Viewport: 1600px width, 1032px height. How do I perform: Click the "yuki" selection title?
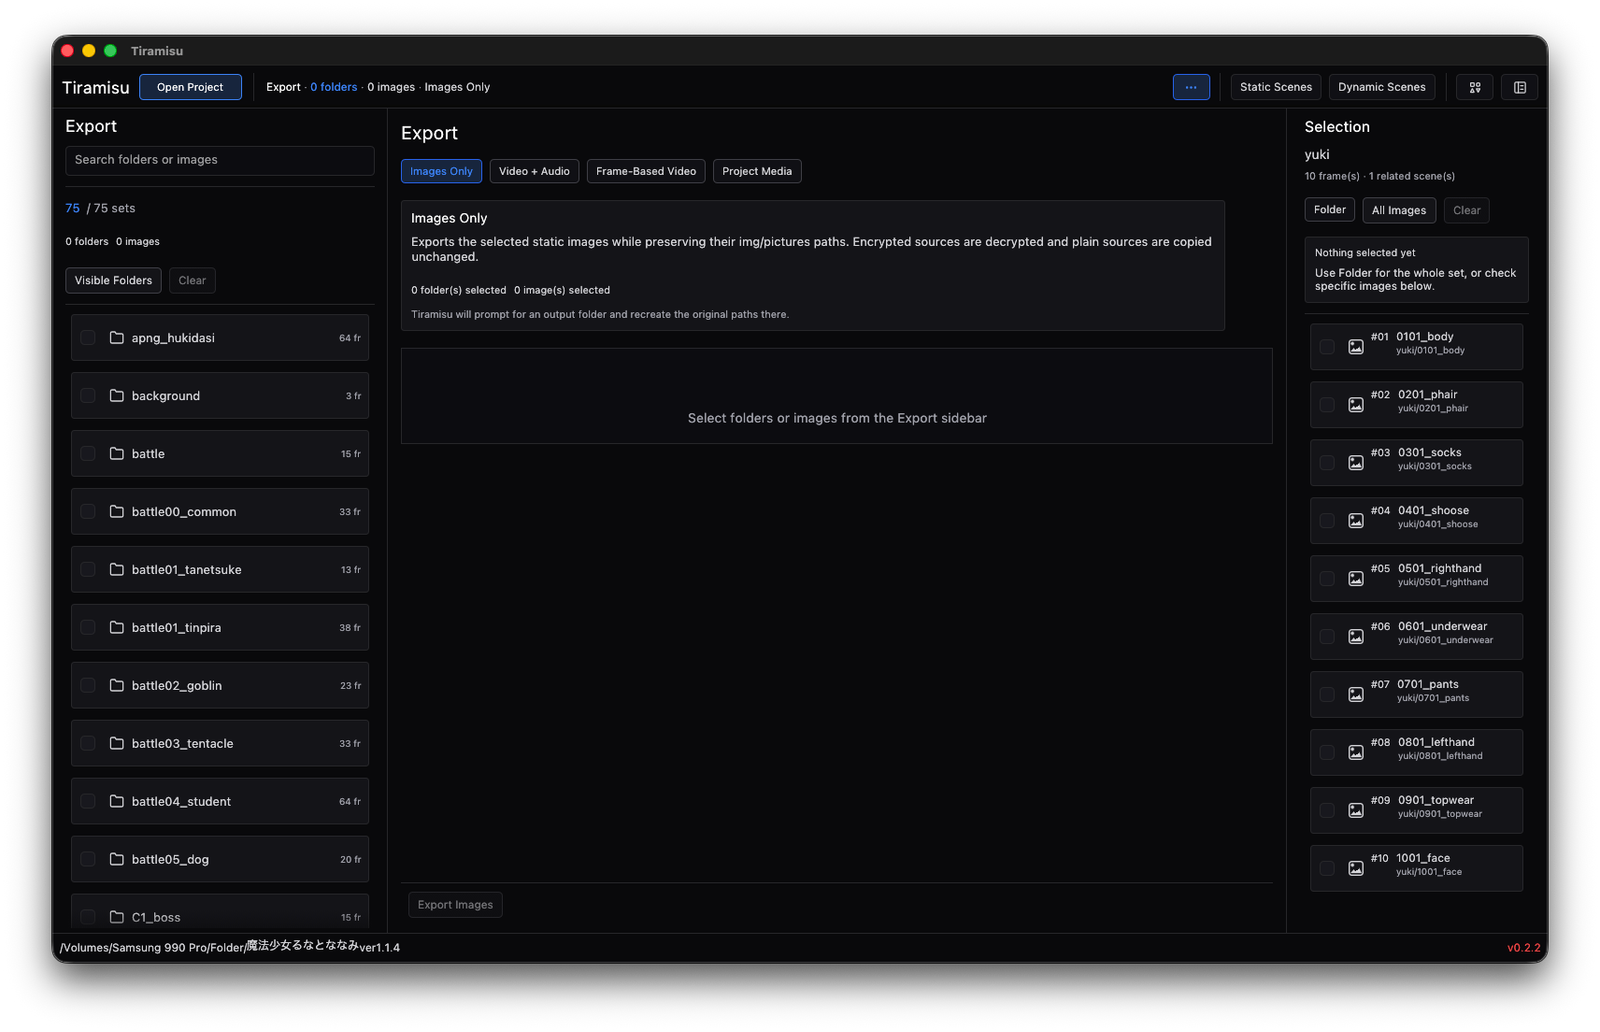pos(1317,154)
